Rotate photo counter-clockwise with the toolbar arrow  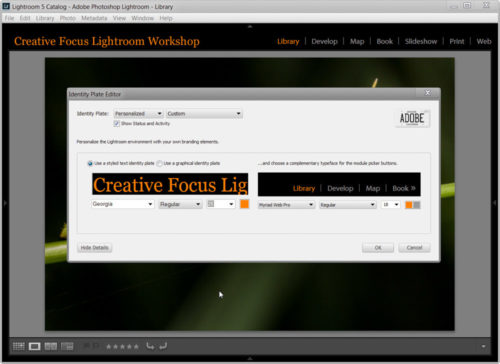[x=150, y=346]
